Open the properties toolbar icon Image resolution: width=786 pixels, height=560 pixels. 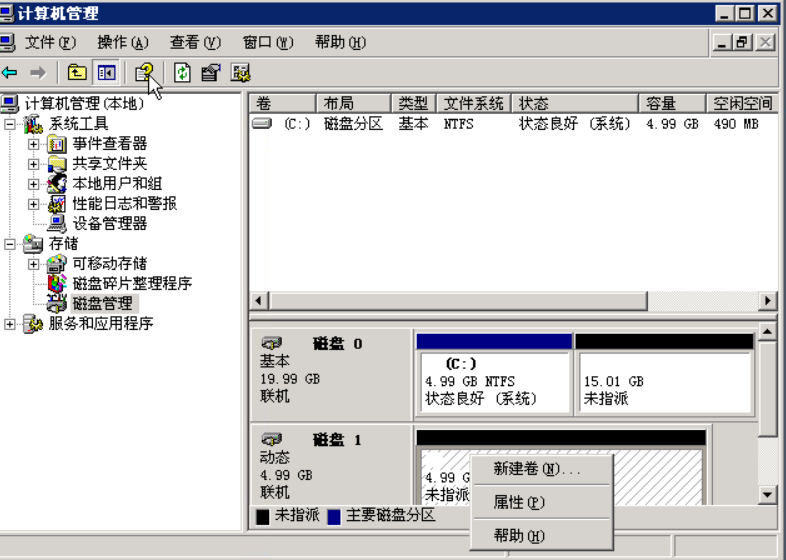[x=211, y=73]
